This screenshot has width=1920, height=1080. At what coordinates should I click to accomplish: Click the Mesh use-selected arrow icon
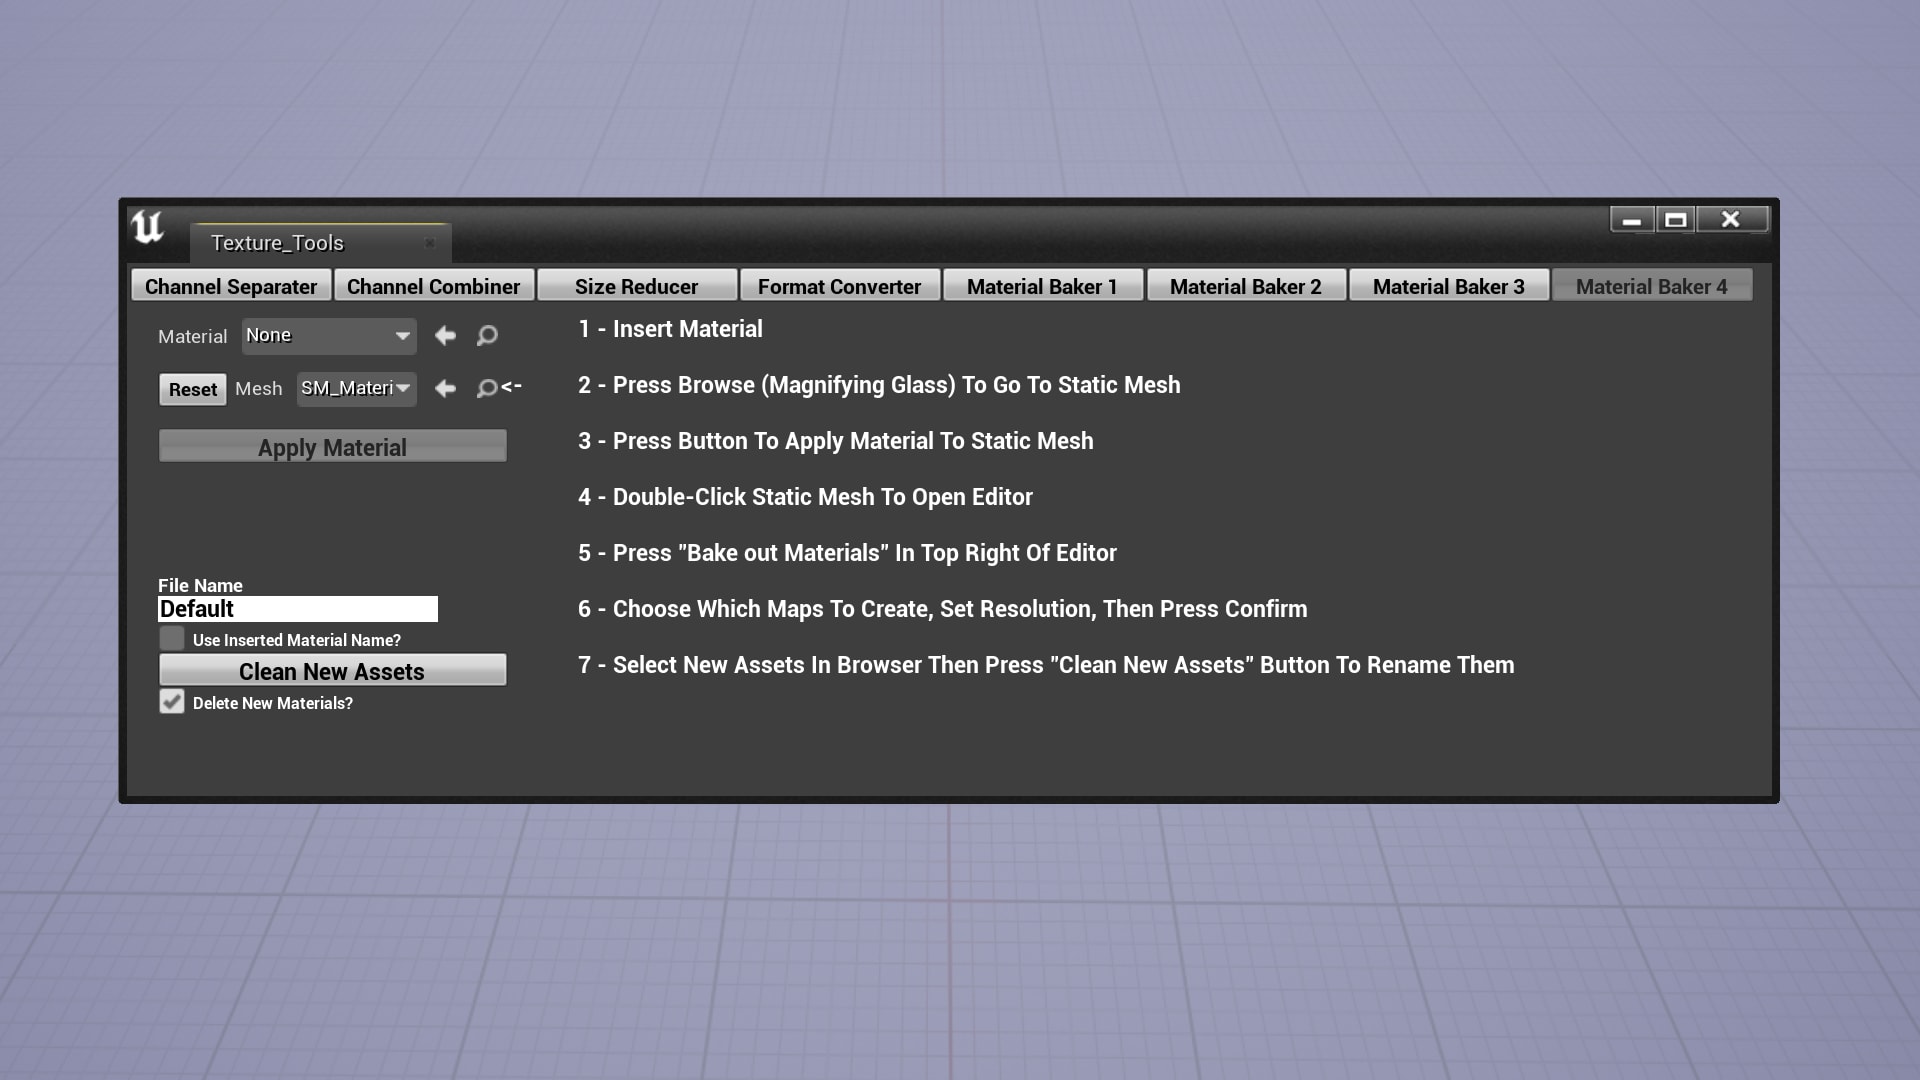(x=446, y=389)
